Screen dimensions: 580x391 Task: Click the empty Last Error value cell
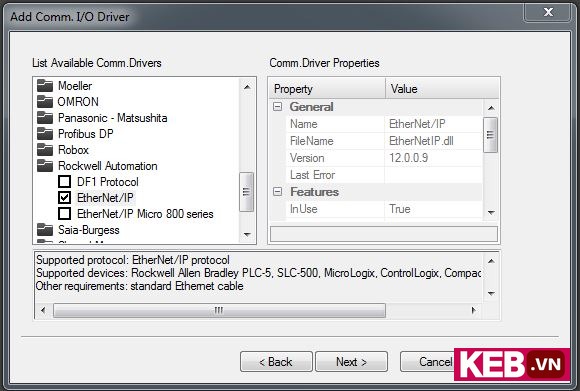tap(434, 175)
